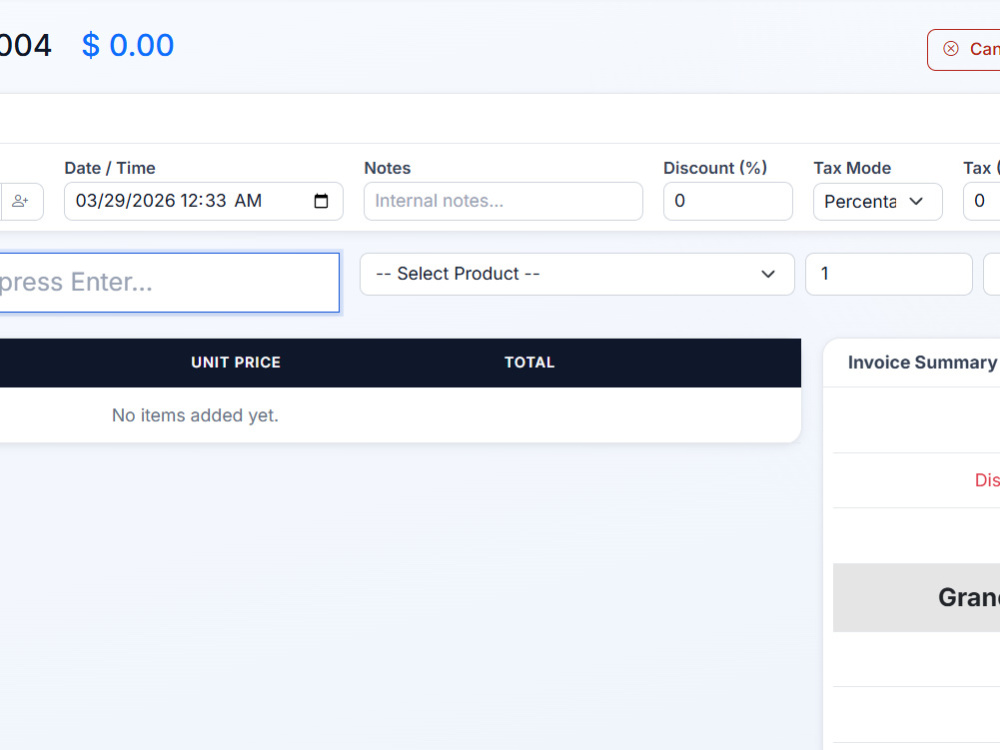Image resolution: width=1000 pixels, height=750 pixels.
Task: Click the Notes label
Action: tap(387, 168)
